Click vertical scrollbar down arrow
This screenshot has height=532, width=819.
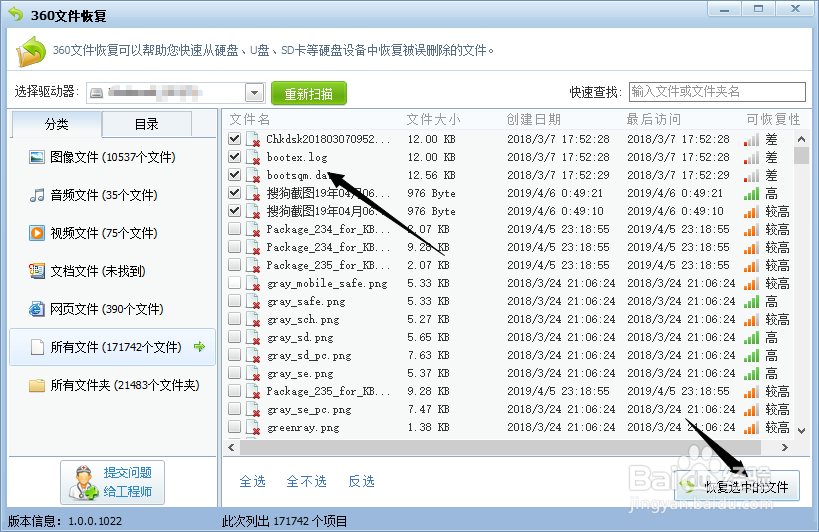[x=802, y=431]
